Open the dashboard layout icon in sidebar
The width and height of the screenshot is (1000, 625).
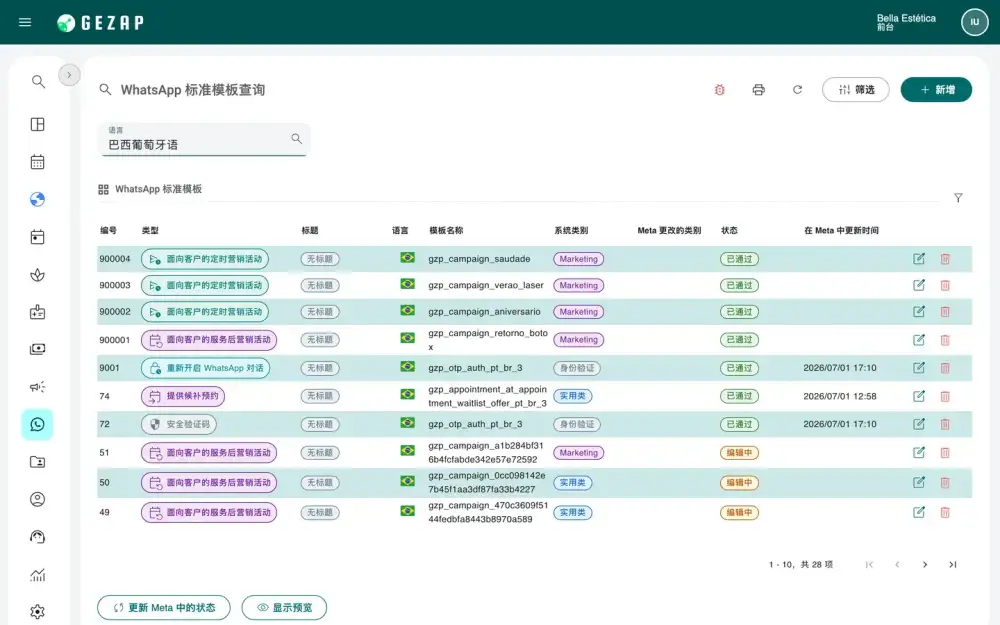(38, 124)
